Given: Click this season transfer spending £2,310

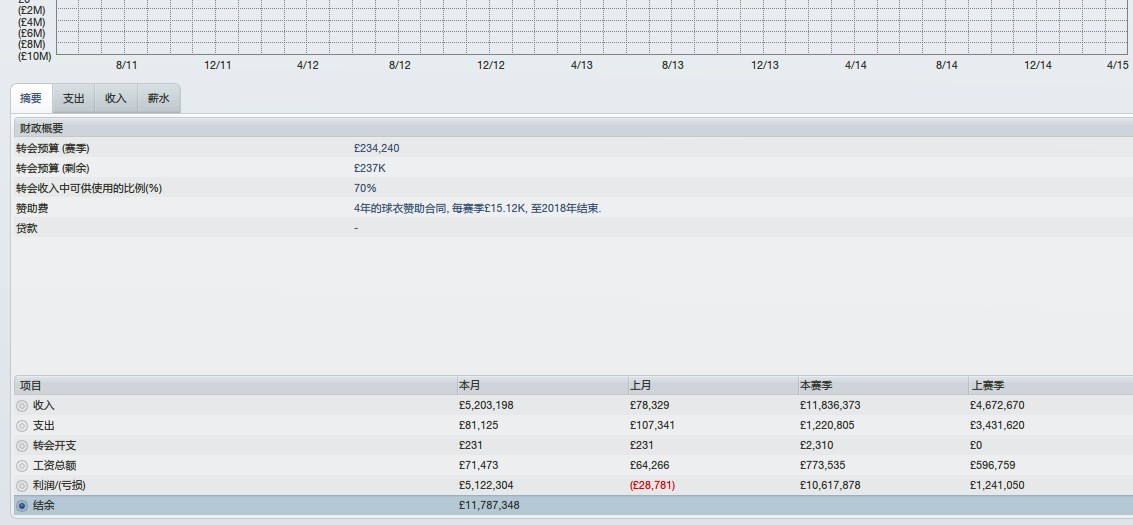Looking at the screenshot, I should coord(817,446).
